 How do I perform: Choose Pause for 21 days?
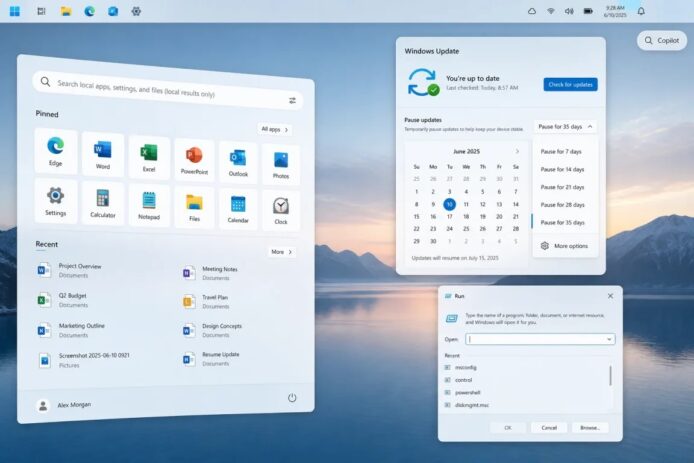pos(565,187)
